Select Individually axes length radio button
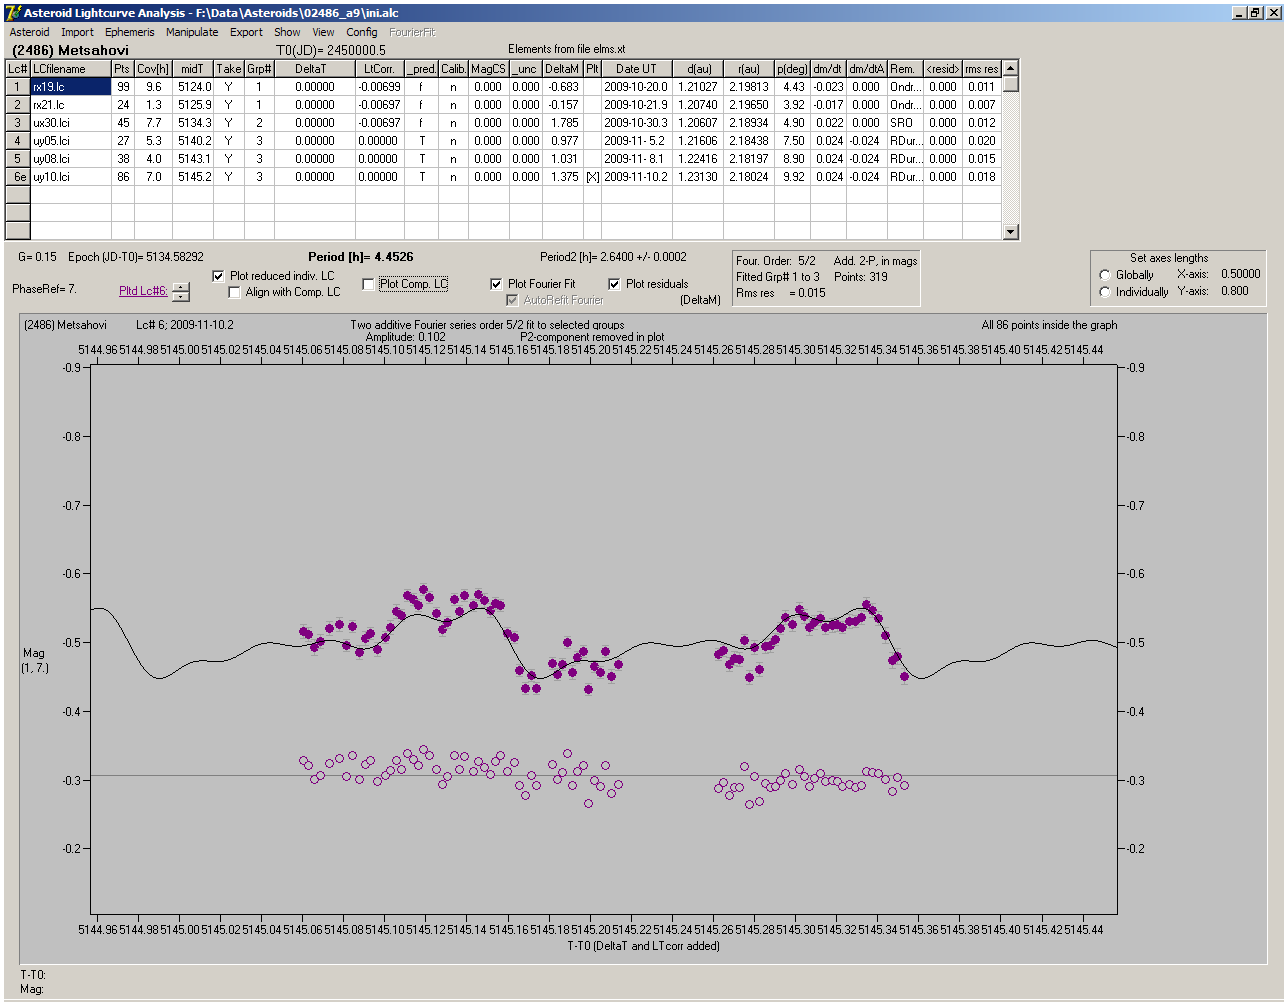The width and height of the screenshot is (1288, 1002). (1105, 292)
